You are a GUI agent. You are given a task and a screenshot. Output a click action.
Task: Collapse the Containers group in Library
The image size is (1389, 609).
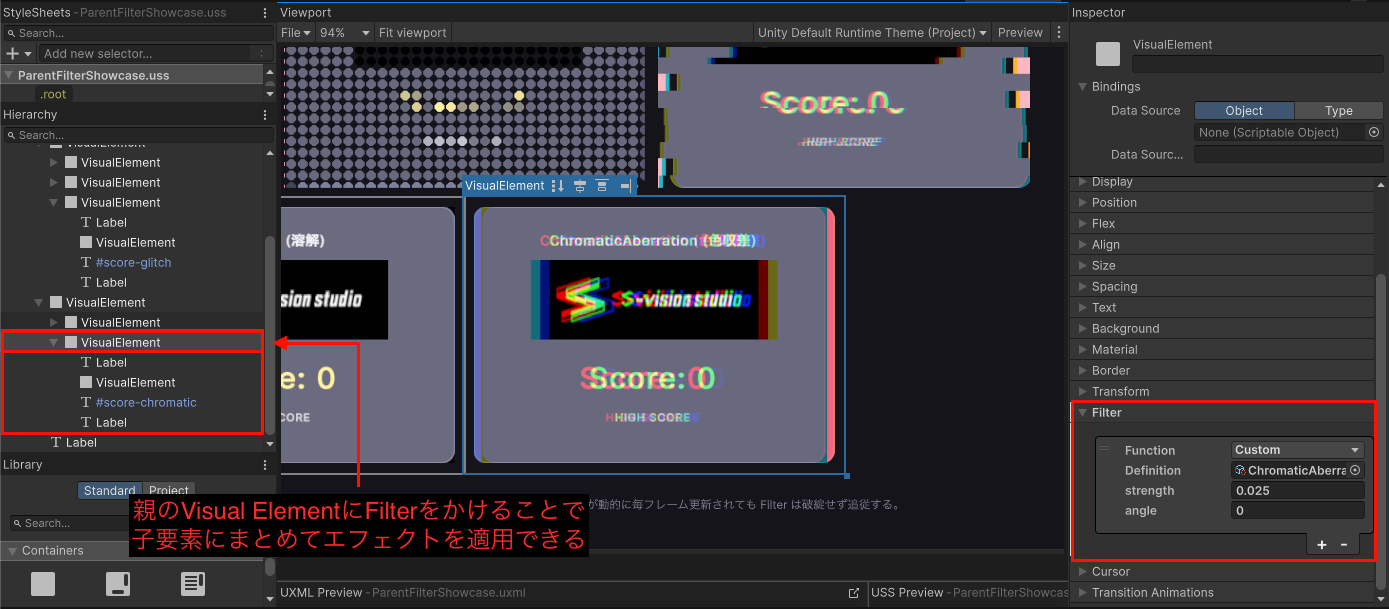(11, 550)
